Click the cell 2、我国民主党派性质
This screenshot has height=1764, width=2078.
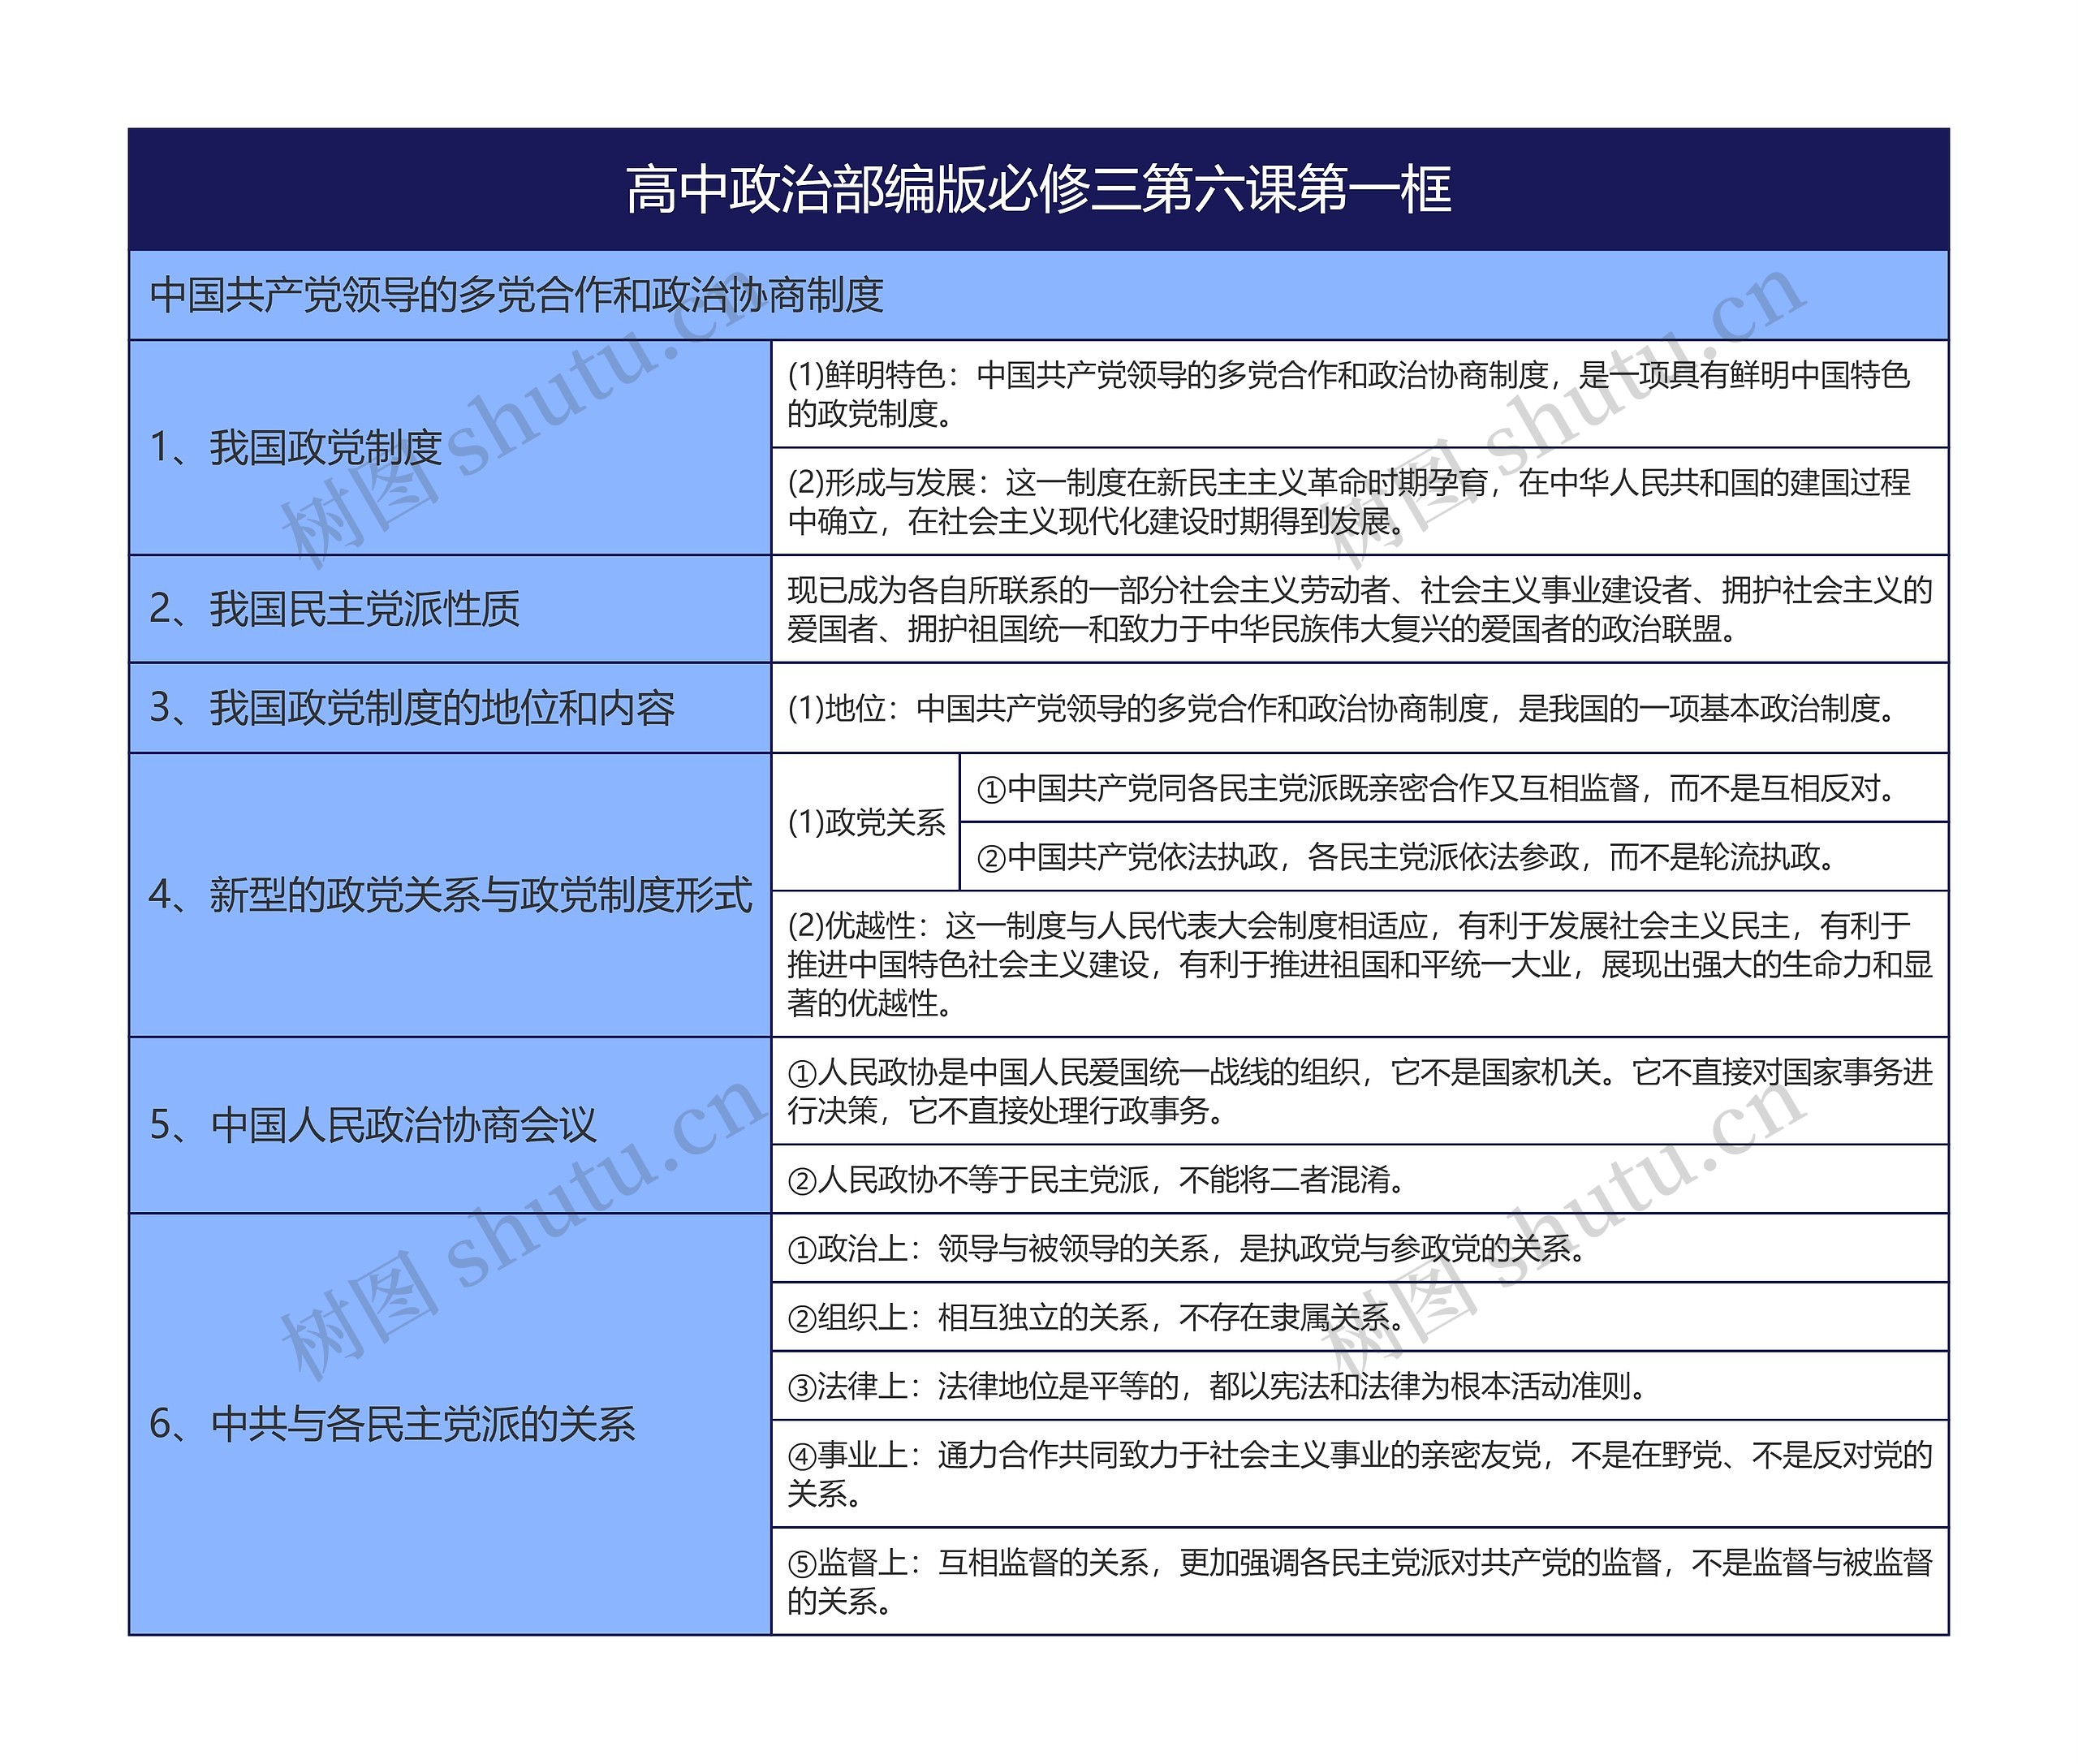(450, 608)
